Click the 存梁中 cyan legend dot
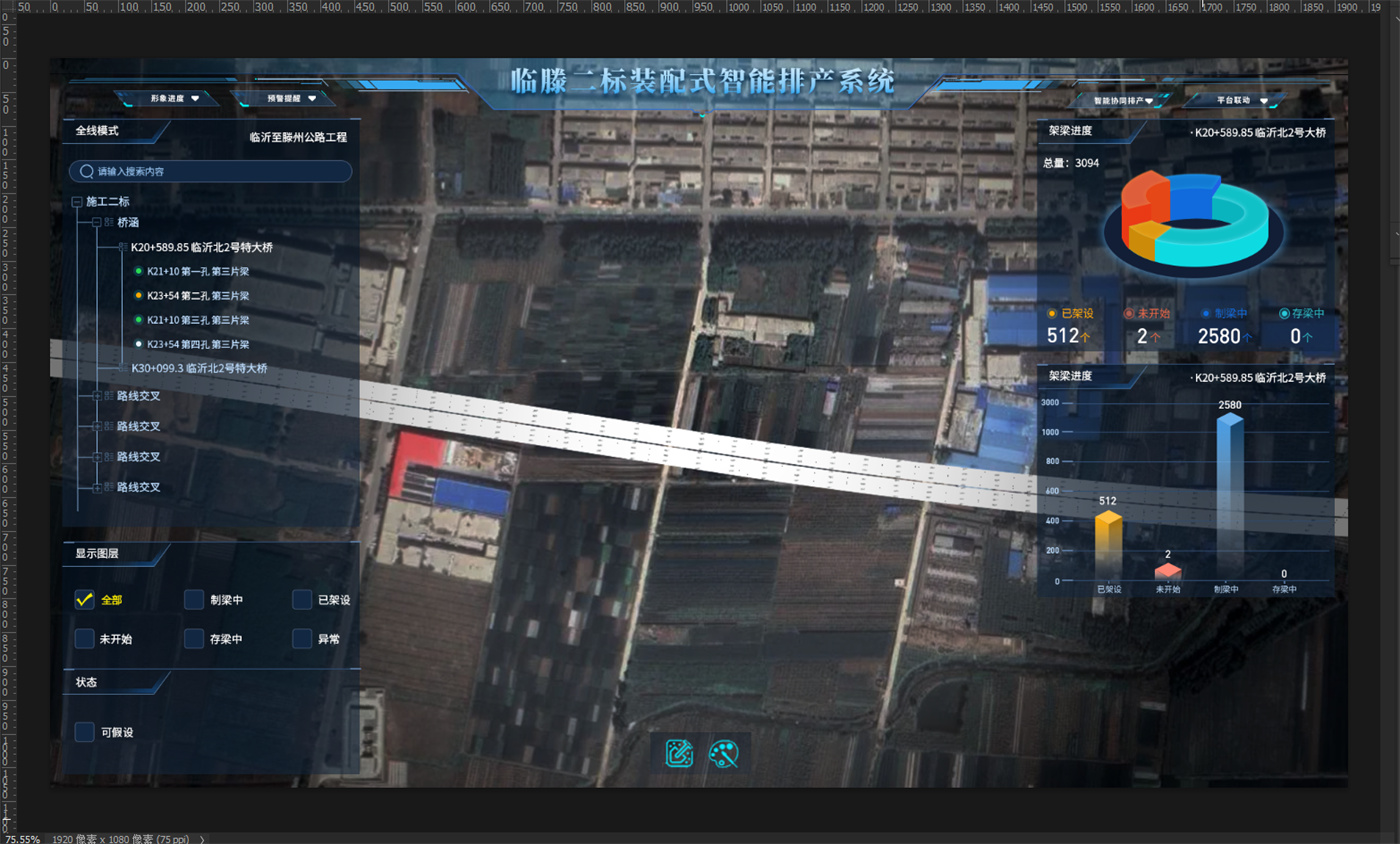This screenshot has width=1400, height=844. click(1284, 313)
